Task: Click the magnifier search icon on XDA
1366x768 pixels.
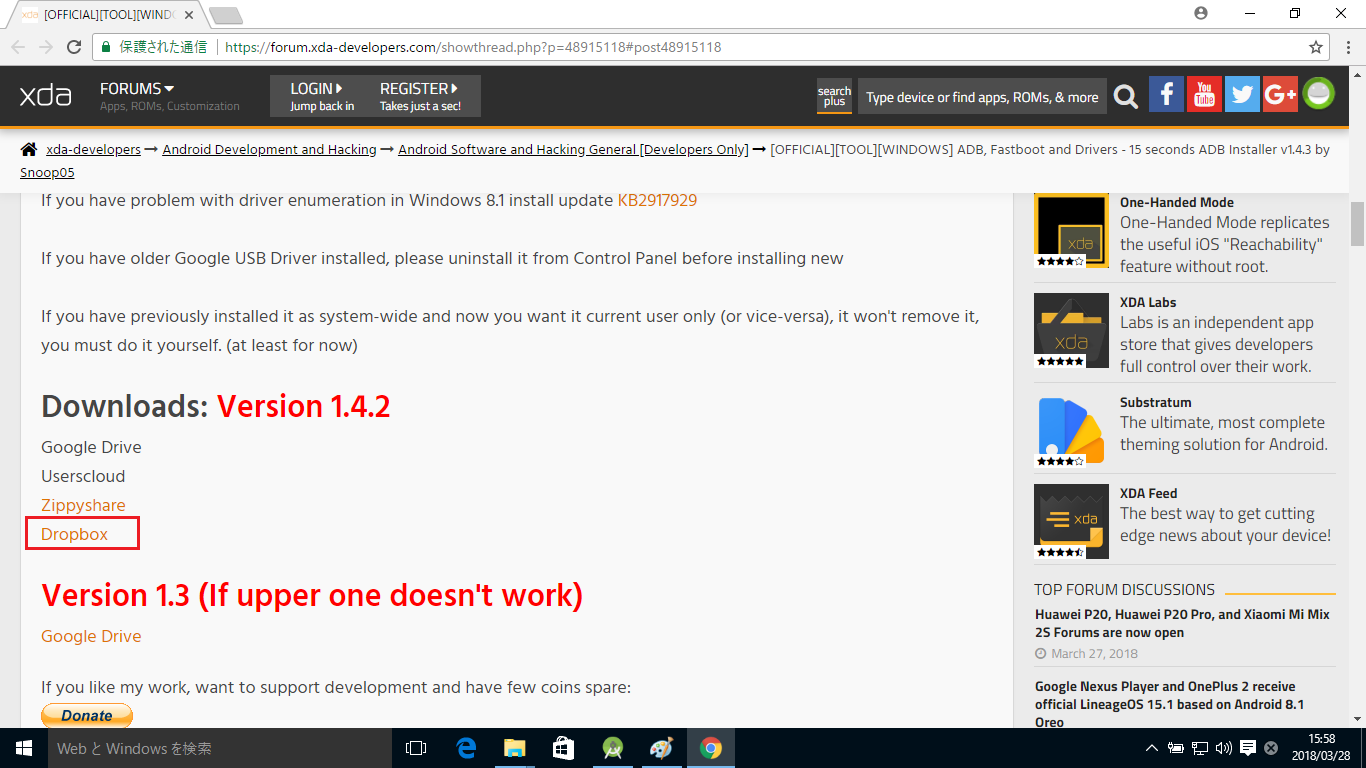Action: [1126, 97]
